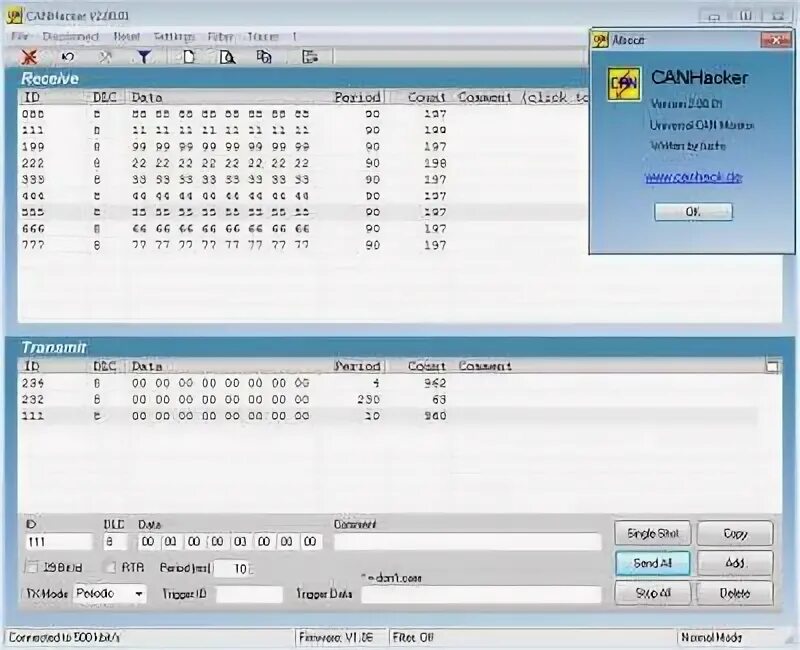
Task: Click the blue funnel filter icon
Action: 144,57
